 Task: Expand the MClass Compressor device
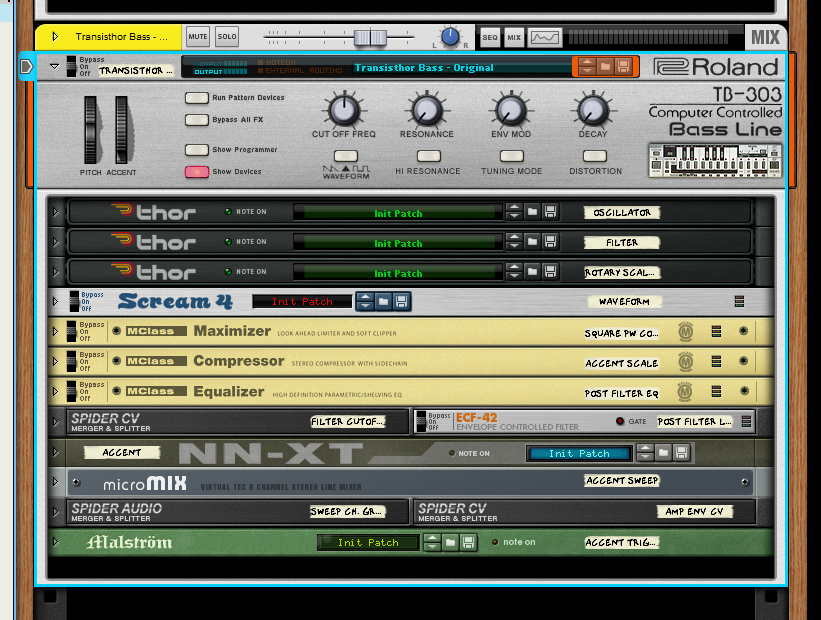55,361
